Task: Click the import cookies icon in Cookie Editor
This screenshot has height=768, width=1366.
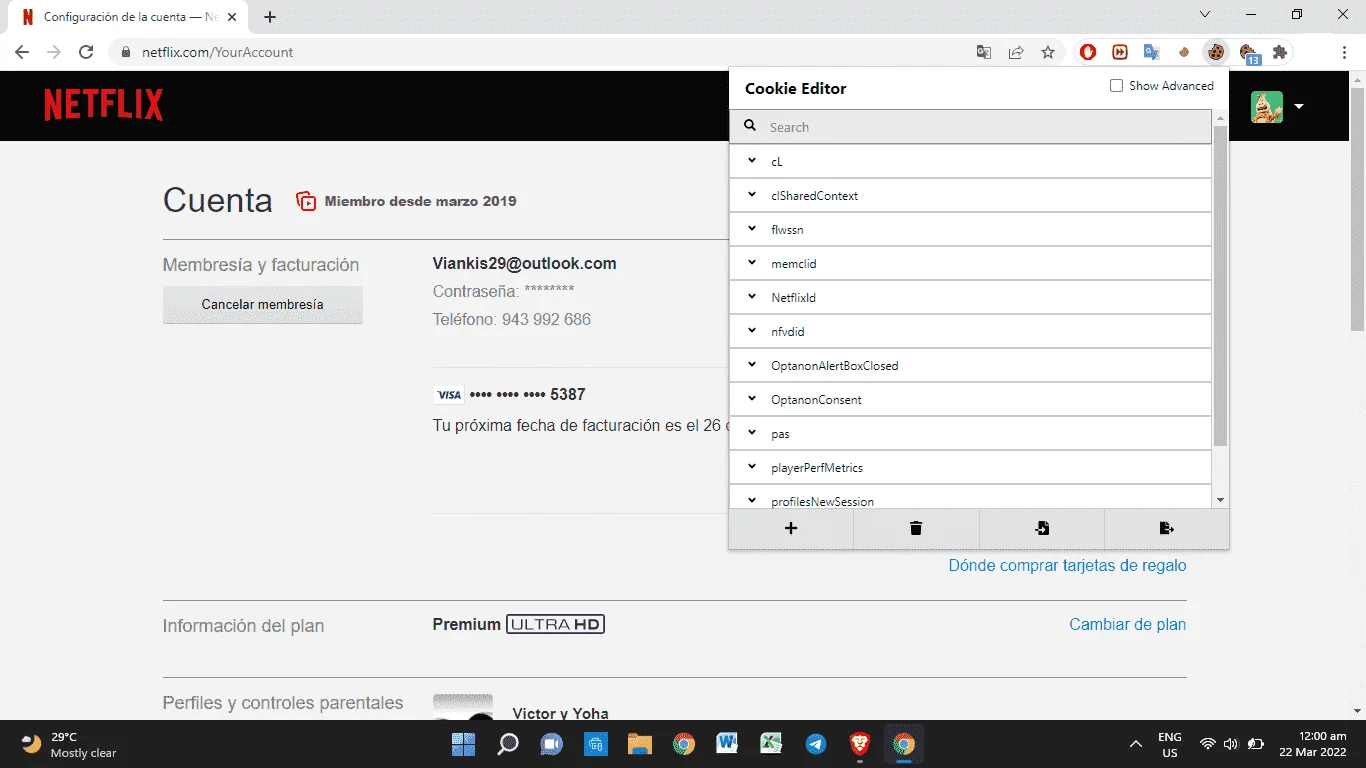Action: click(x=1042, y=528)
